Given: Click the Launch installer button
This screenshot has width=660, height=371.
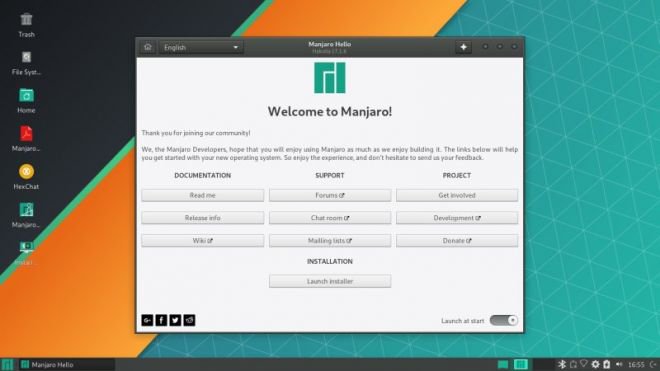Looking at the screenshot, I should tap(330, 281).
